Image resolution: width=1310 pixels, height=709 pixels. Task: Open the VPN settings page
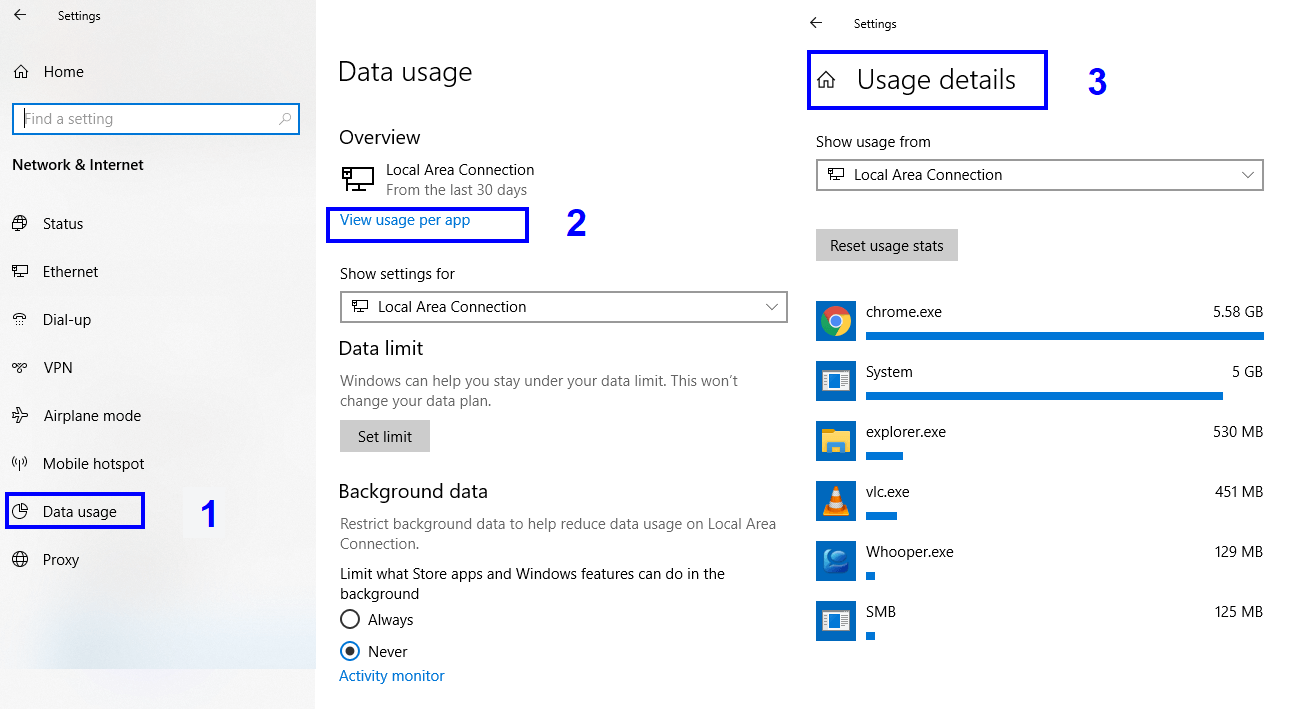58,367
